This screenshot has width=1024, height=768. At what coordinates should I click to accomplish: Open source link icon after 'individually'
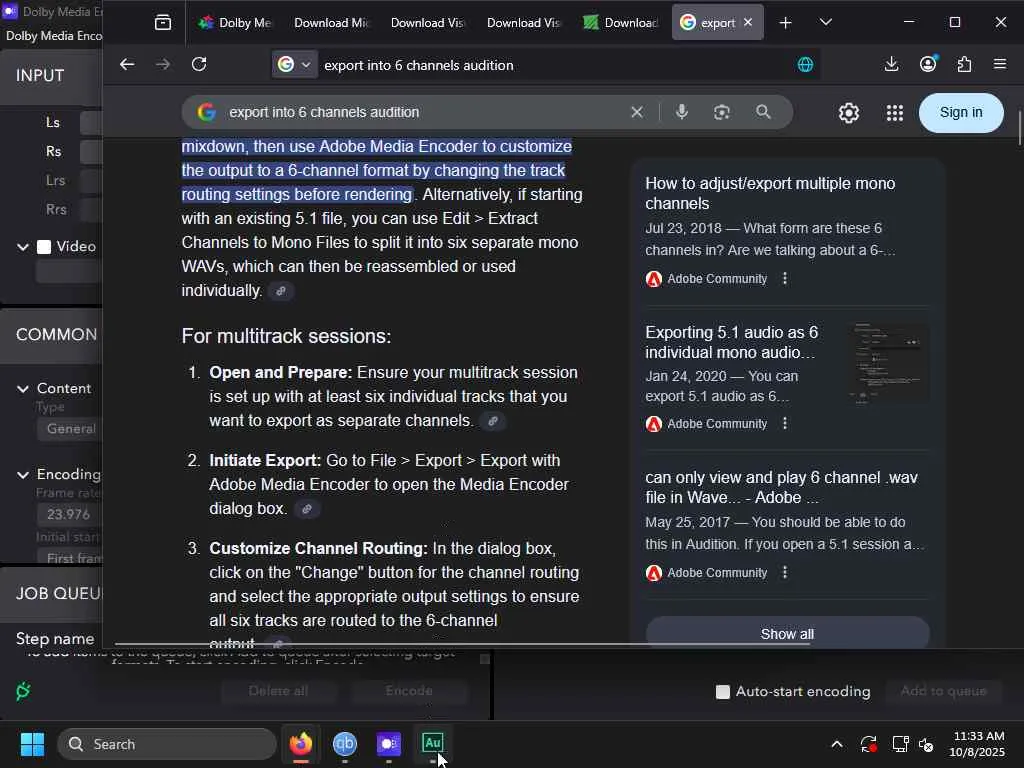281,291
